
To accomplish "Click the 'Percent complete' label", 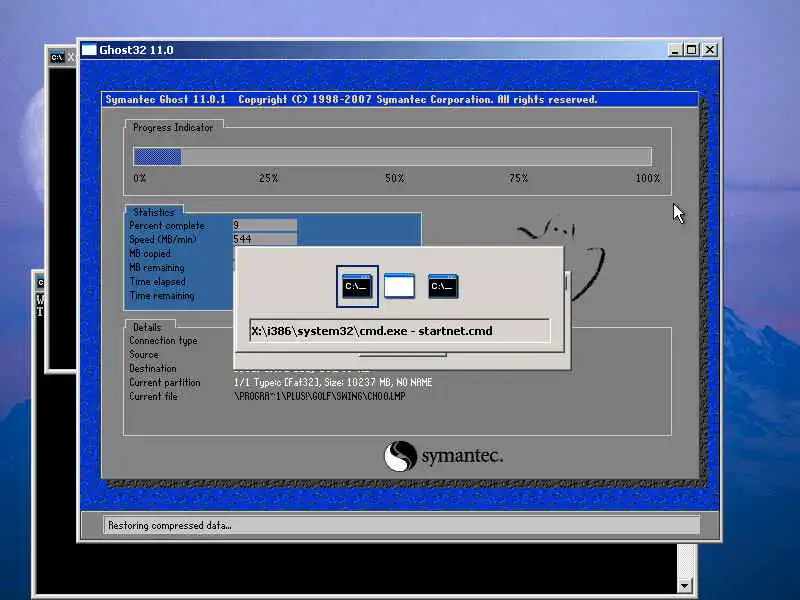I will pyautogui.click(x=166, y=226).
